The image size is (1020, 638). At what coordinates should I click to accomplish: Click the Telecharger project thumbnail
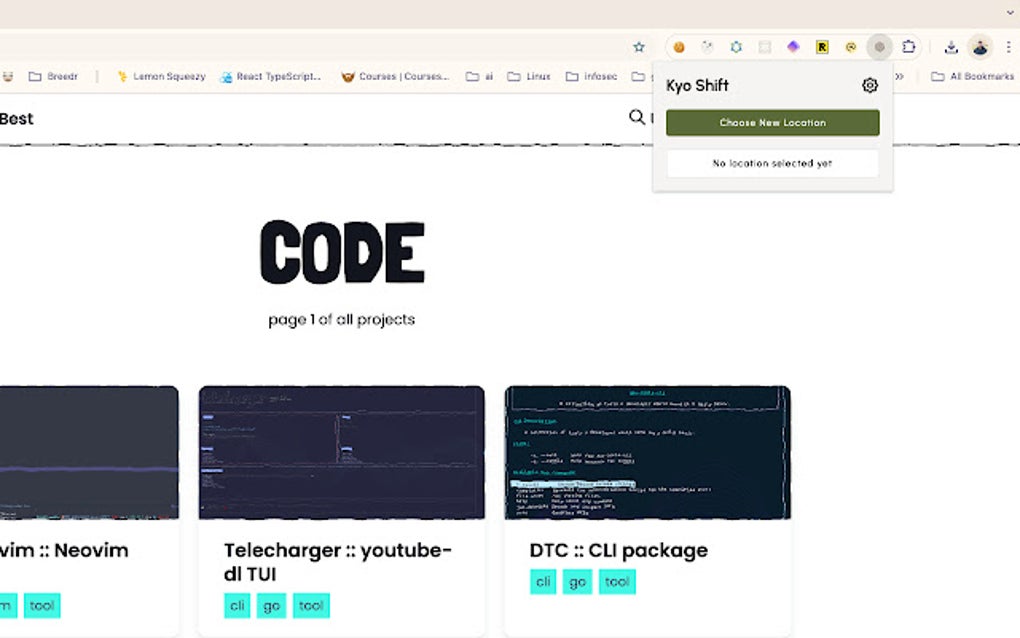tap(342, 452)
